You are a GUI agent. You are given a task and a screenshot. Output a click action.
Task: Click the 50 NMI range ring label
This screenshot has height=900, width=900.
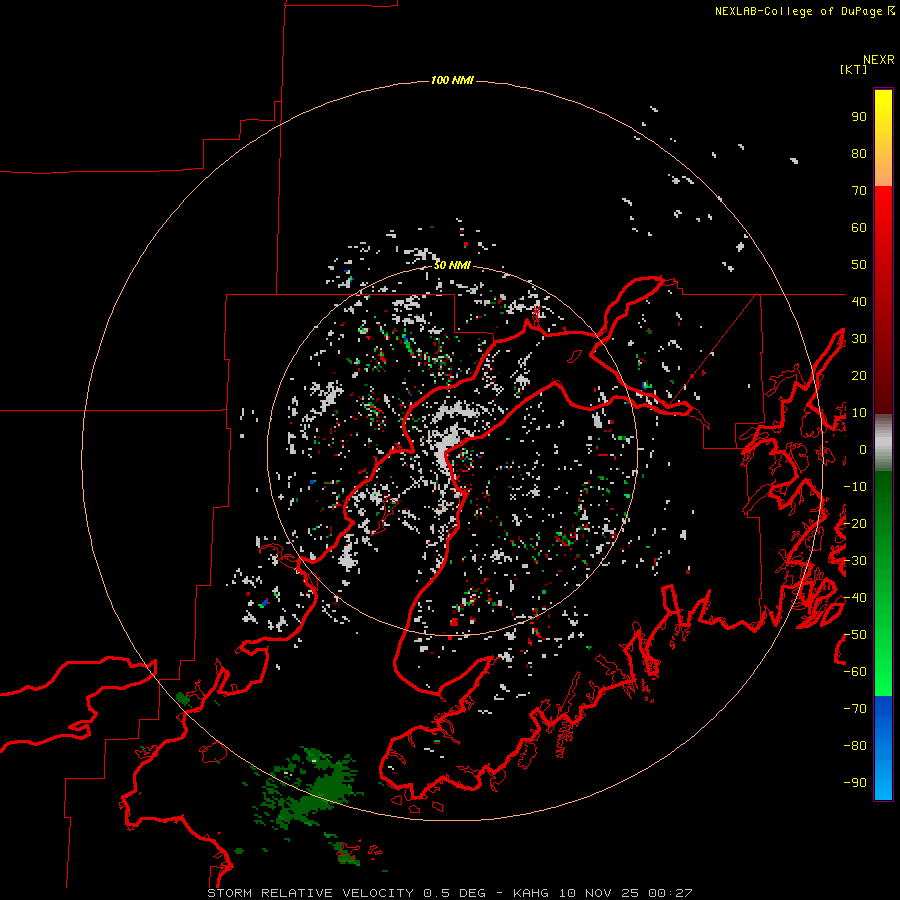[x=452, y=265]
